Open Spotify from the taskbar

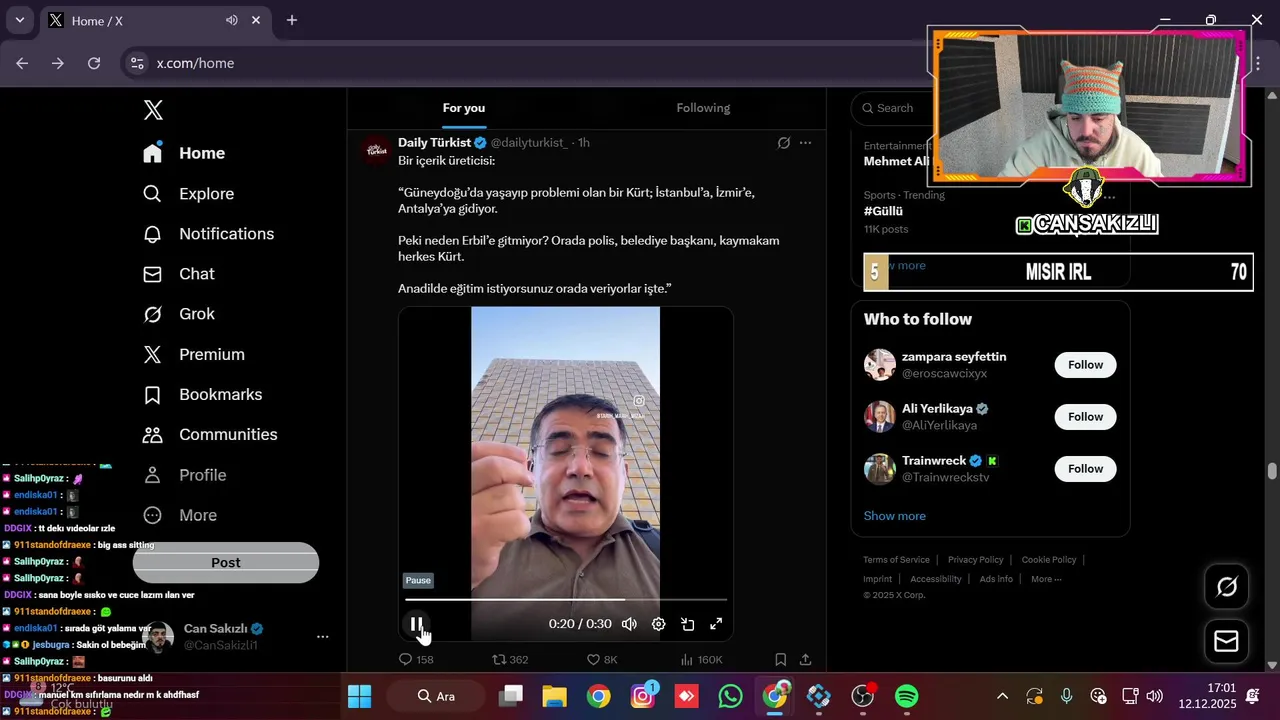906,696
